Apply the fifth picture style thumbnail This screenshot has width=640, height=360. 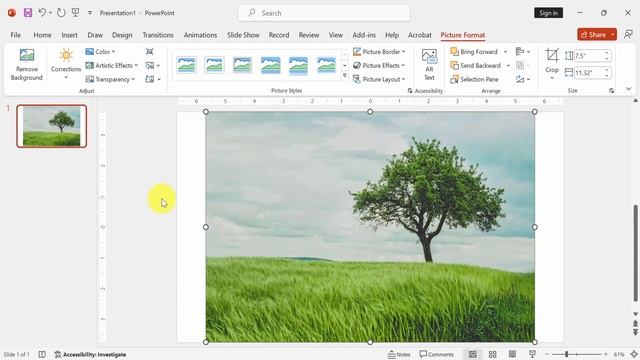pyautogui.click(x=298, y=65)
